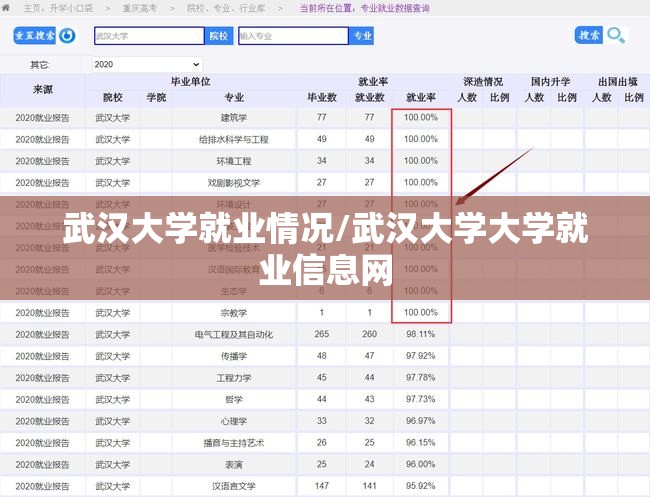This screenshot has height=497, width=650.
Task: Click the 专业 column header in the table
Action: pos(234,98)
